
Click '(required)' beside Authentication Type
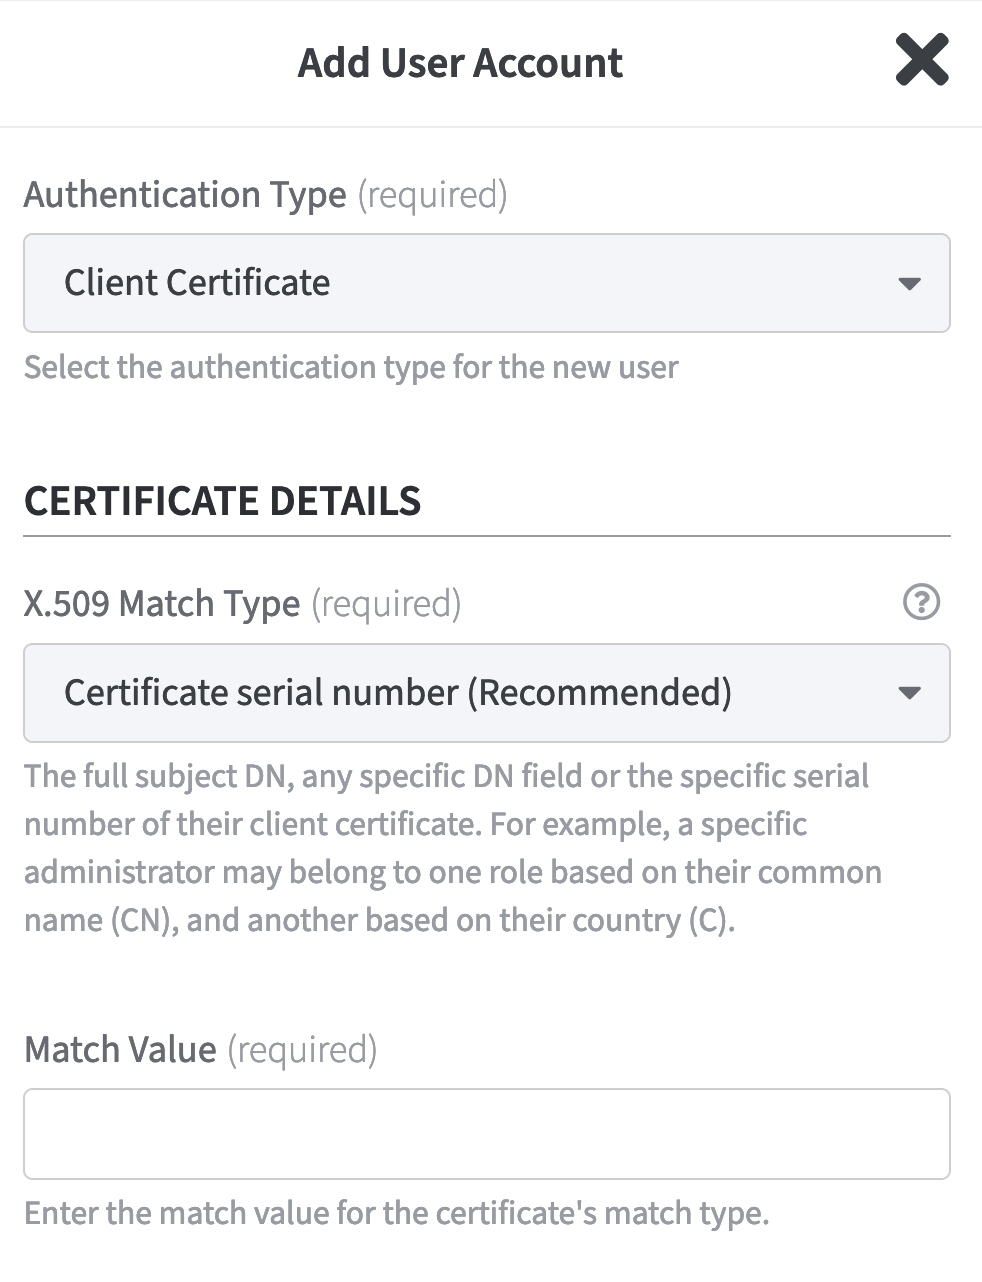click(432, 194)
